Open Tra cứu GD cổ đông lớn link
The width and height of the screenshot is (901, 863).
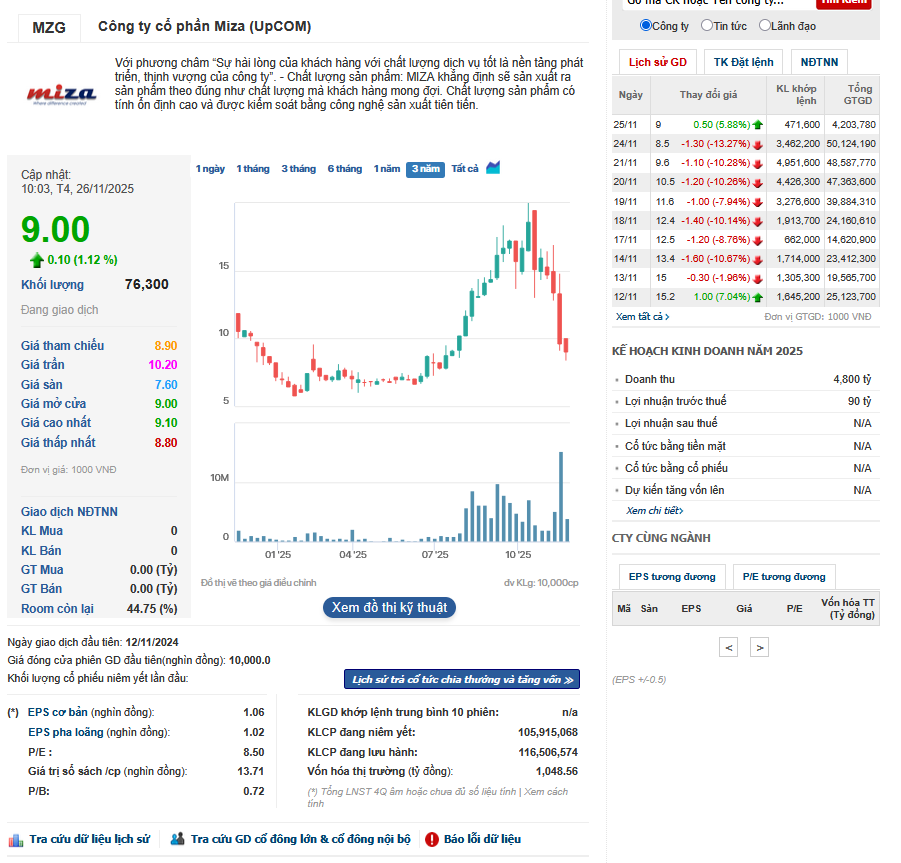(x=301, y=839)
